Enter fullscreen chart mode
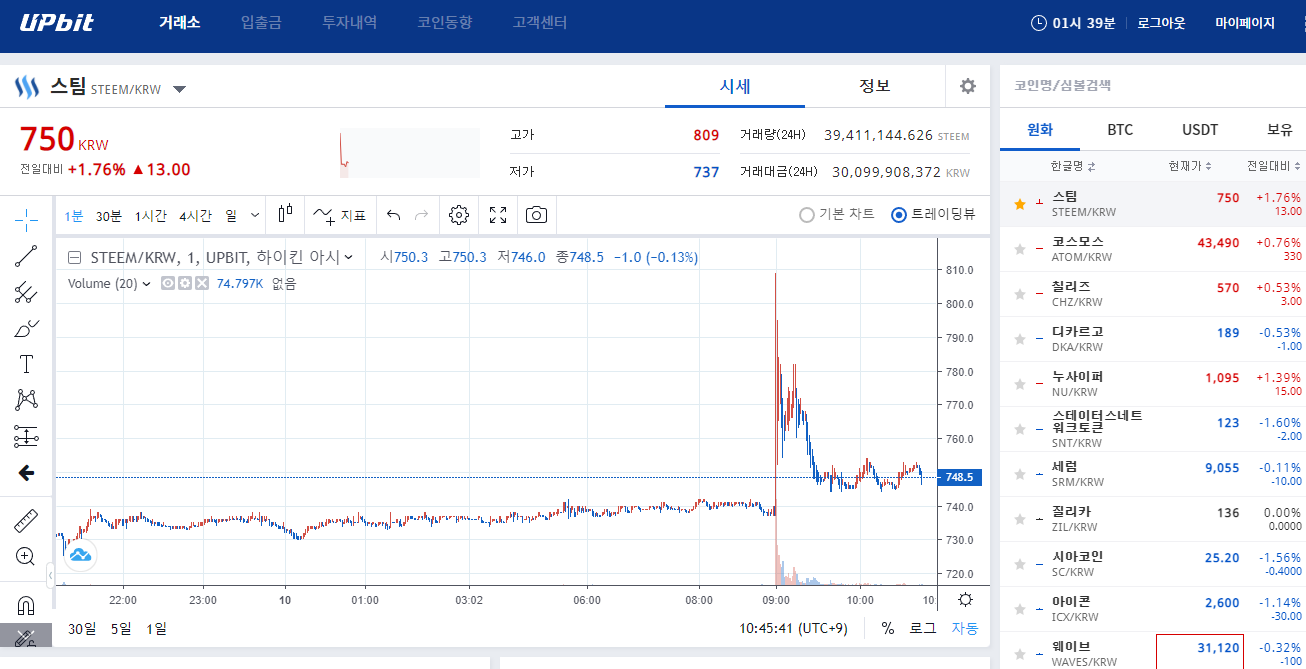The width and height of the screenshot is (1306, 669). [x=498, y=215]
